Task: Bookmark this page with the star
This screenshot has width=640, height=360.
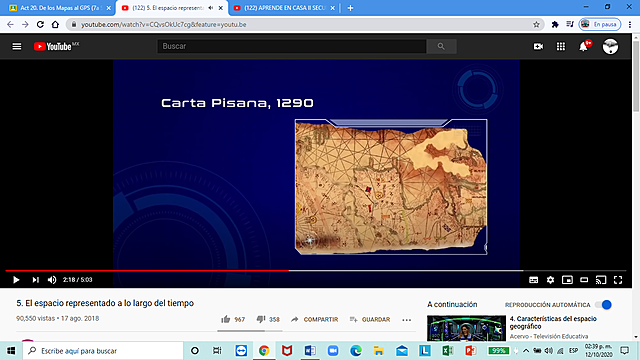Action: [x=536, y=24]
